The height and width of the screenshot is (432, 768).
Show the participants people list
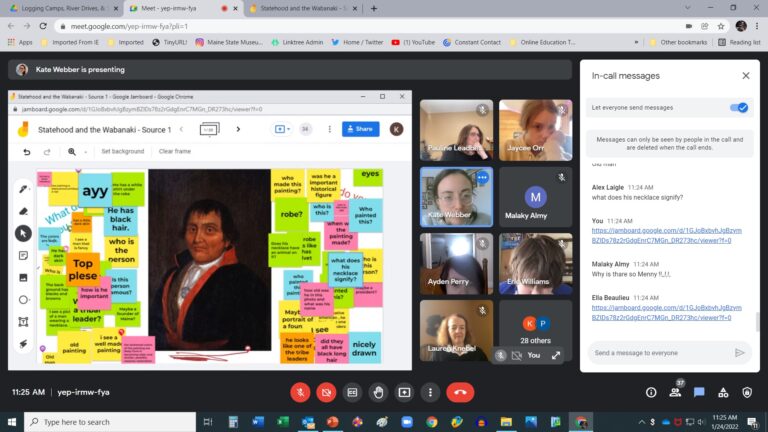pyautogui.click(x=675, y=392)
